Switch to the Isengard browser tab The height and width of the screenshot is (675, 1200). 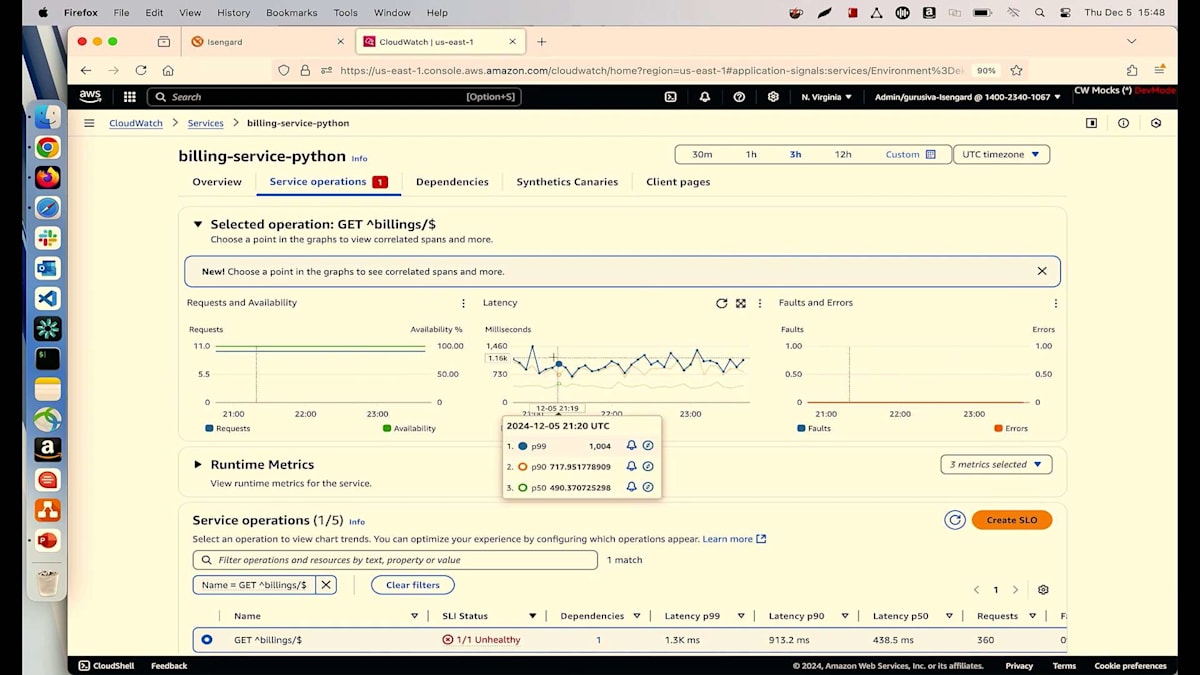266,42
